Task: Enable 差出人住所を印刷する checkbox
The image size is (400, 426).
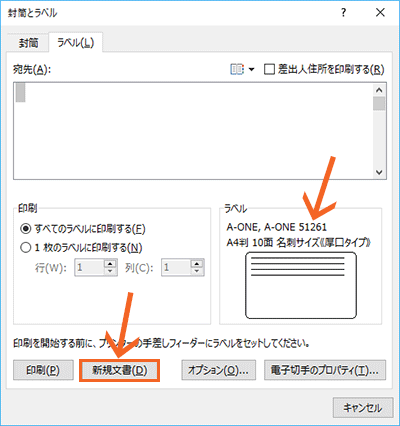Action: [x=269, y=69]
